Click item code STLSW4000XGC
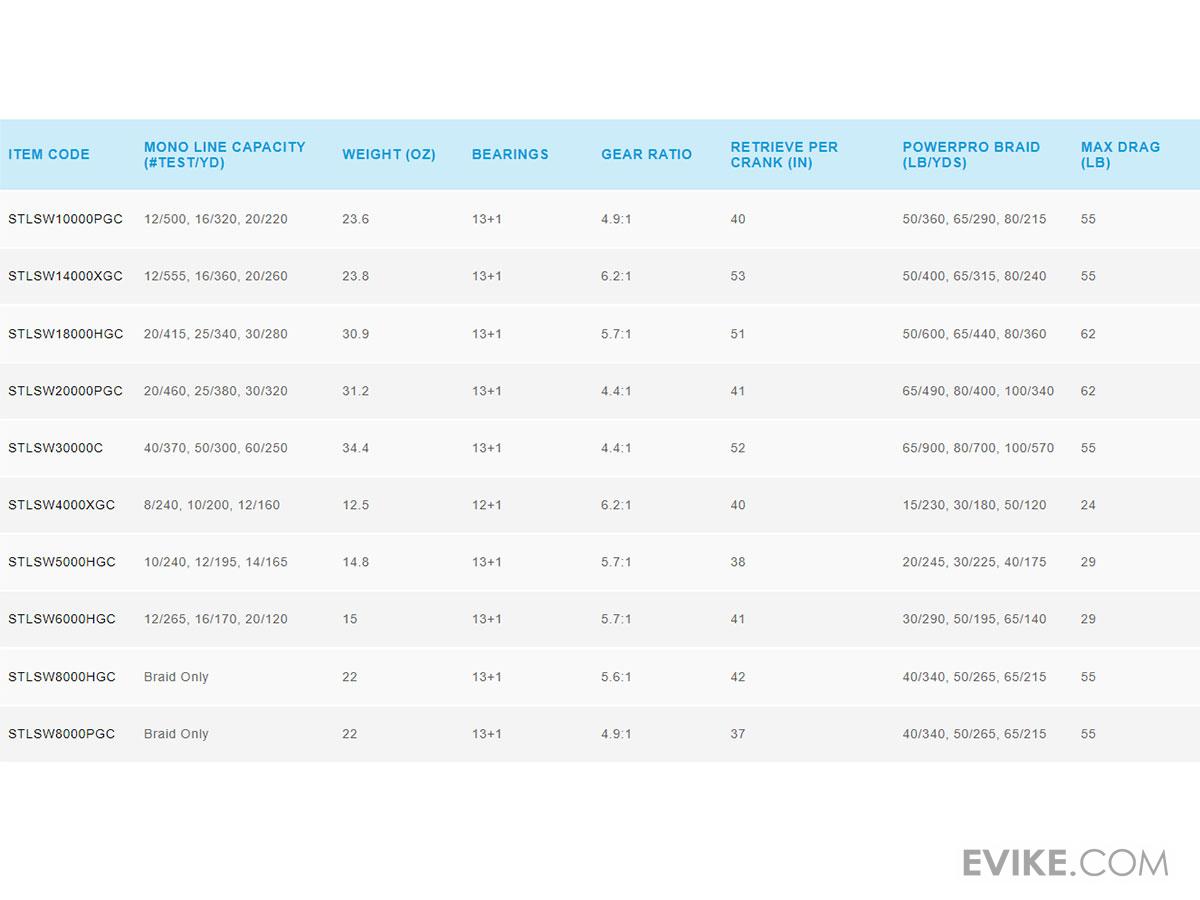 pos(62,505)
